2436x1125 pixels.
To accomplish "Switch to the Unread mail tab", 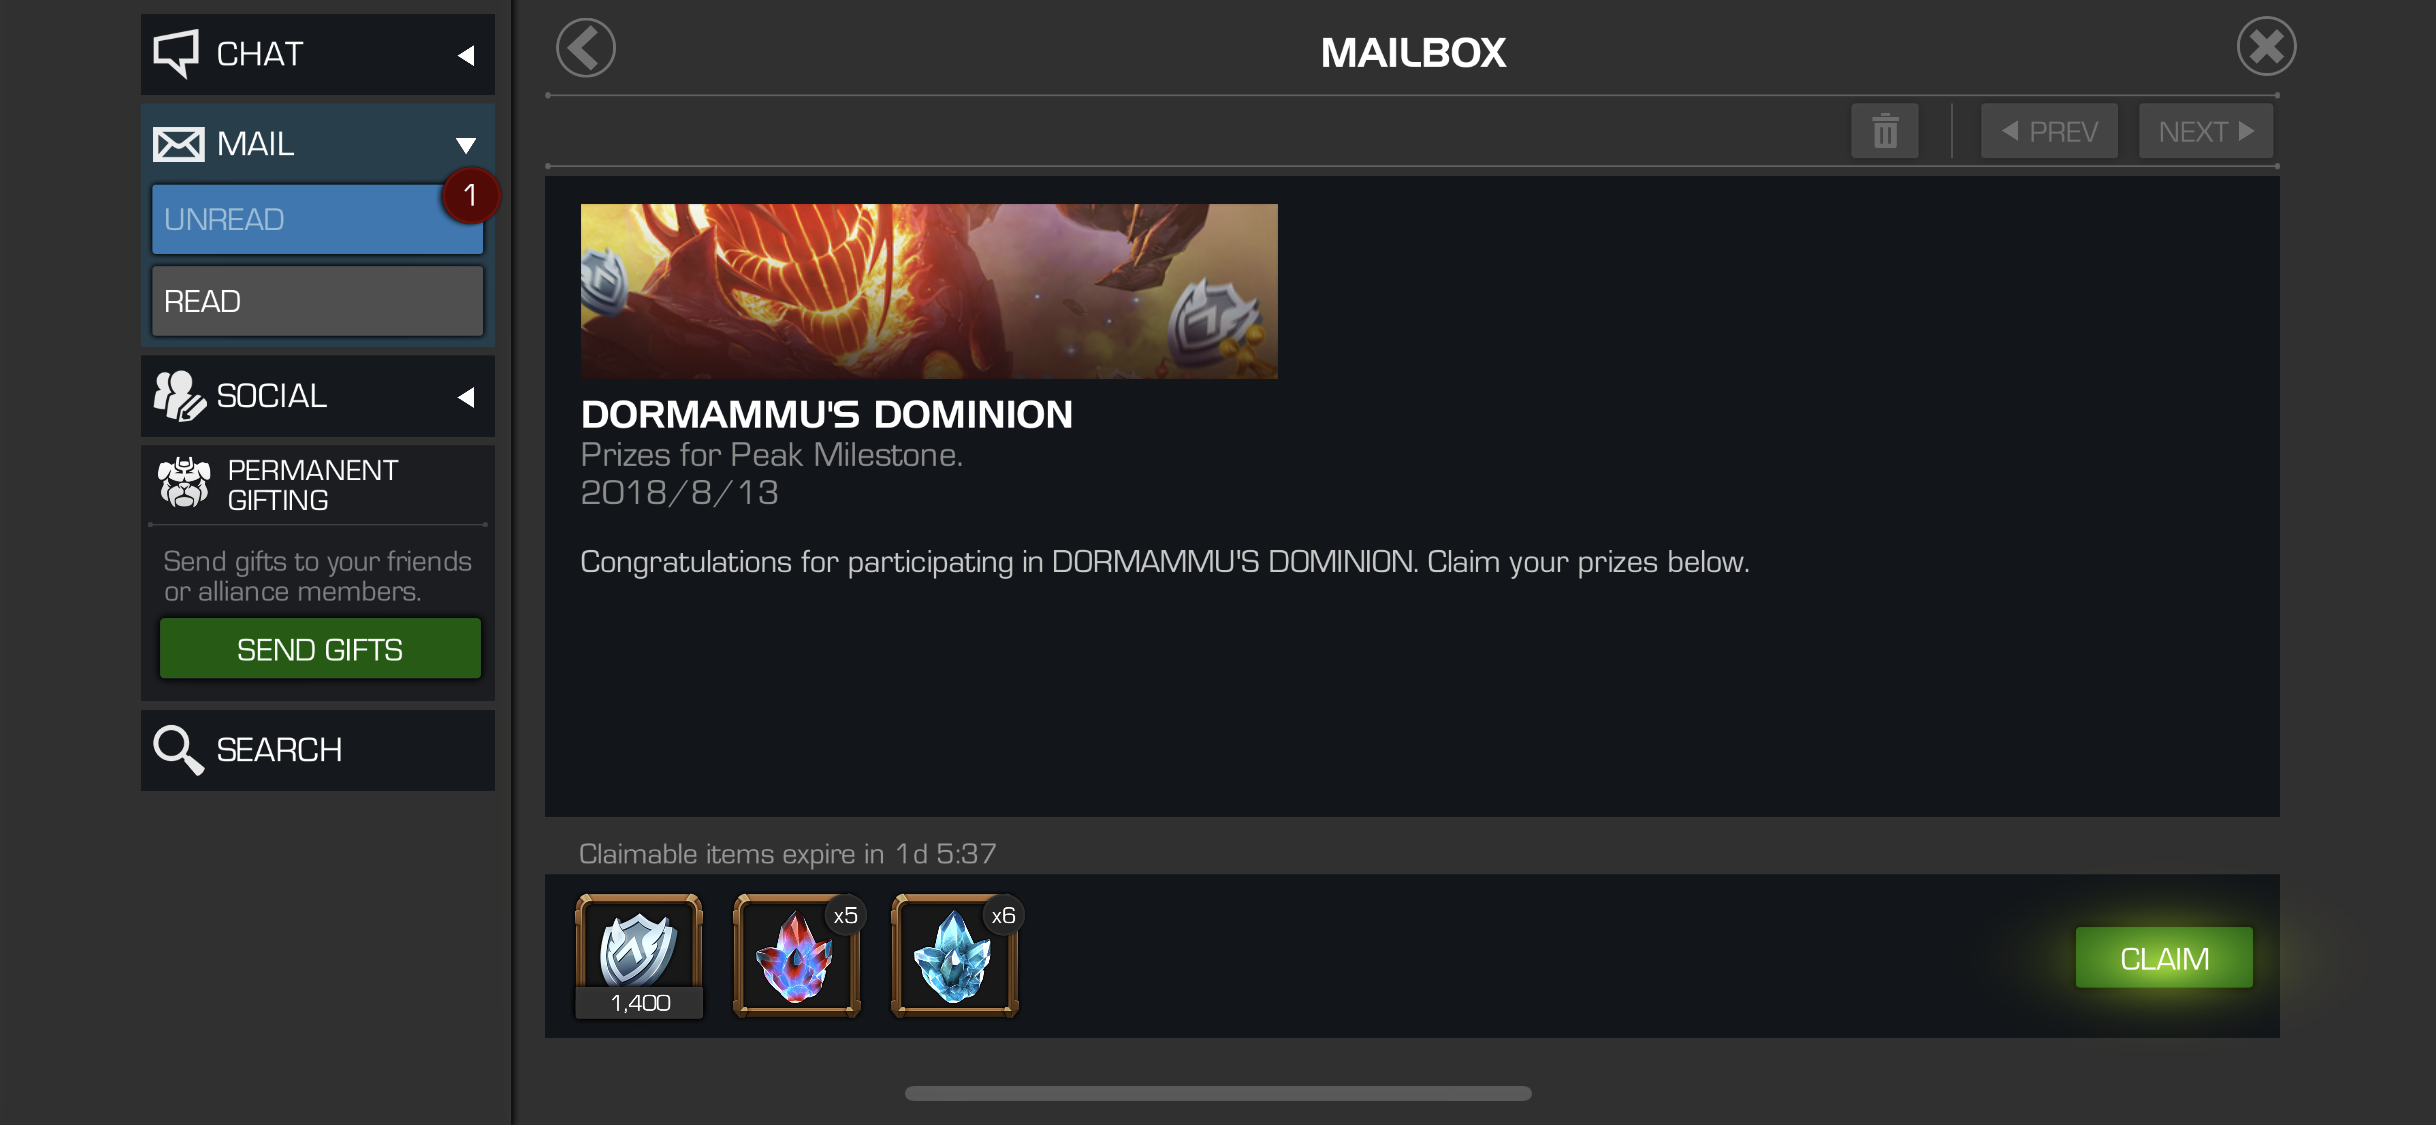I will (x=317, y=219).
